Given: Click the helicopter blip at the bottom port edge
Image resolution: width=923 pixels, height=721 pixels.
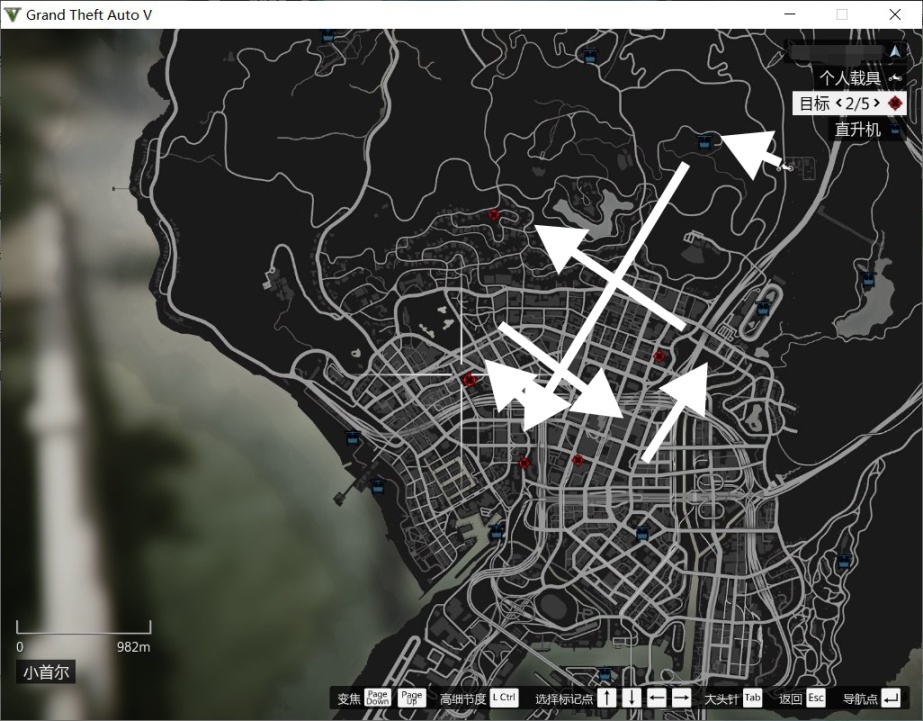Looking at the screenshot, I should point(604,675).
